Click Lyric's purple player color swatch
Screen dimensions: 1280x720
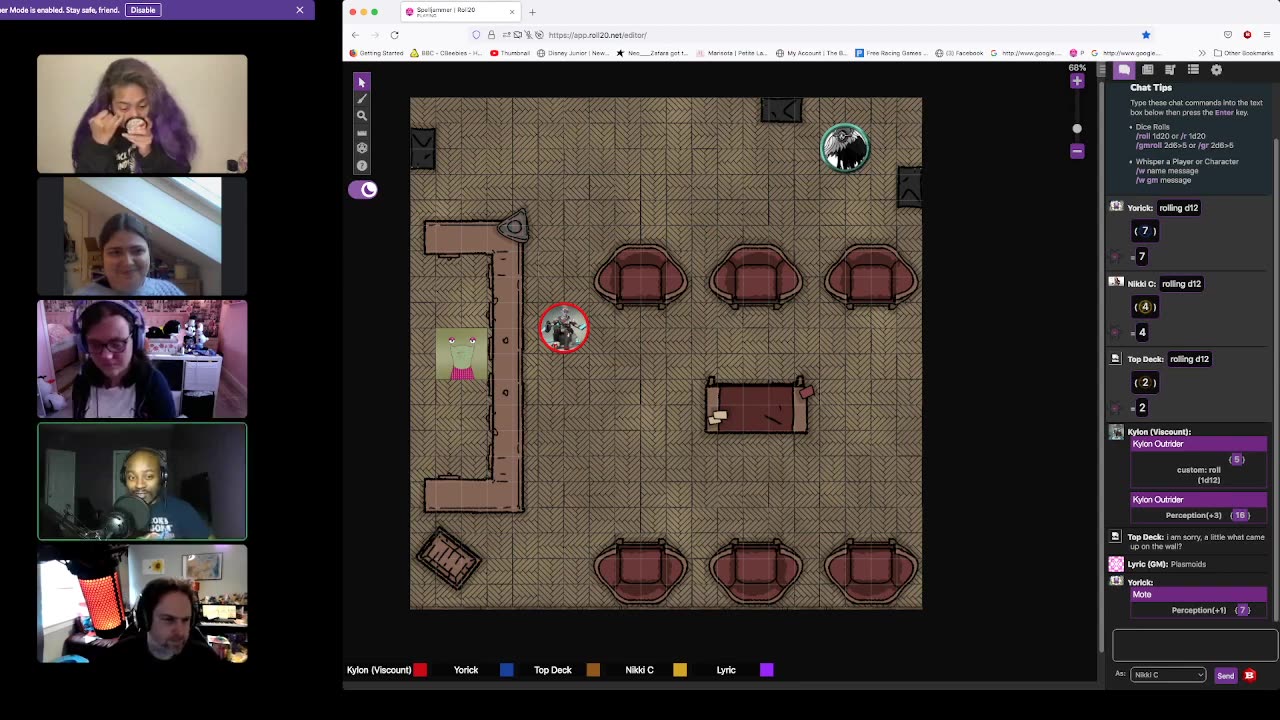pos(766,670)
